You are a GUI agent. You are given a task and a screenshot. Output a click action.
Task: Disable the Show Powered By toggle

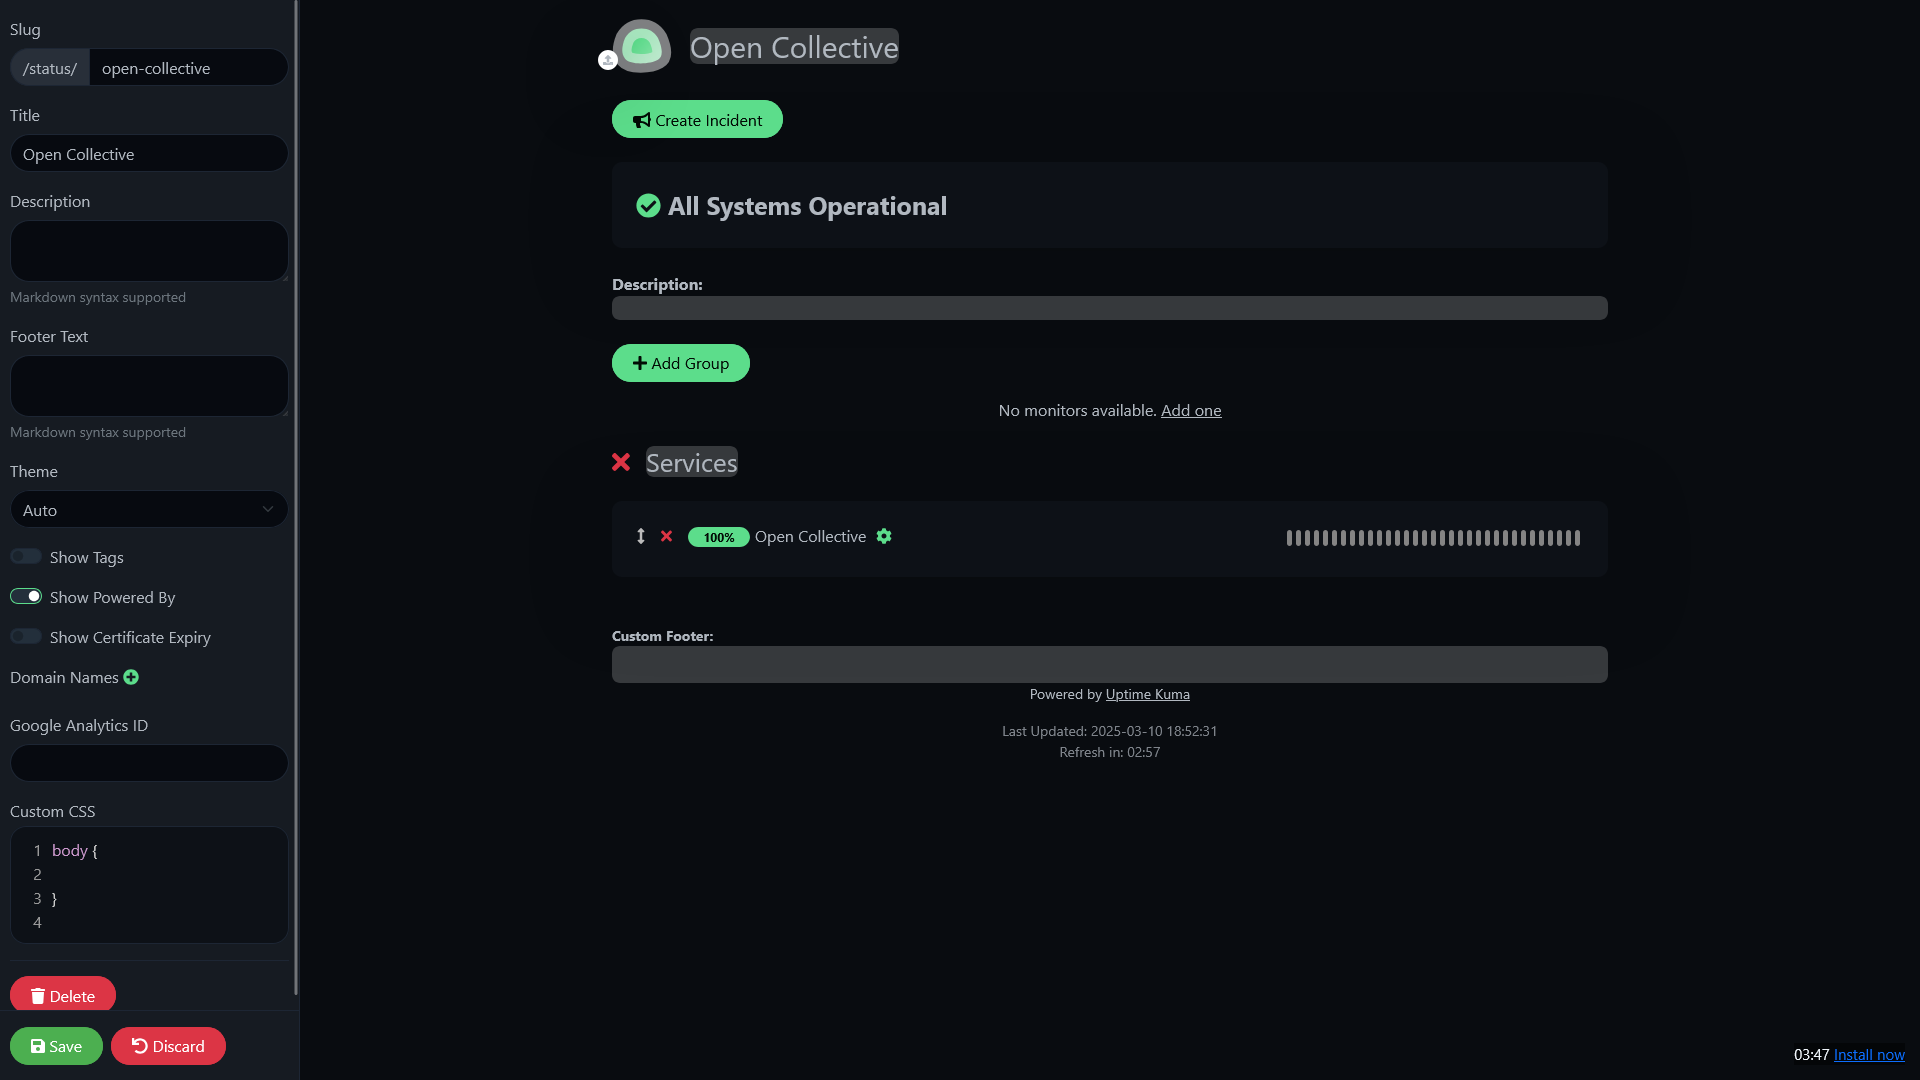(x=26, y=596)
